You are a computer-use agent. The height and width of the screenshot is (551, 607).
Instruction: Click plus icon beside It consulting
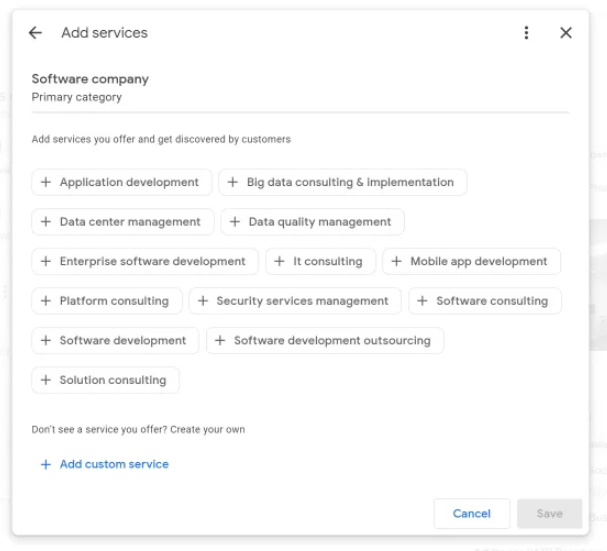280,261
